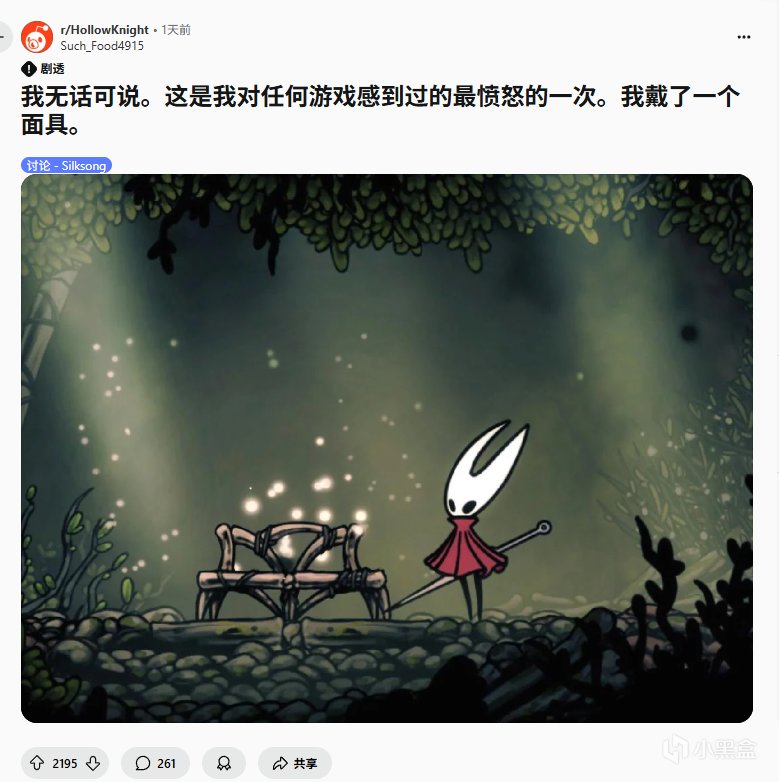The image size is (779, 782).
Task: Click the 小黑盒 watermark logo
Action: coord(710,748)
